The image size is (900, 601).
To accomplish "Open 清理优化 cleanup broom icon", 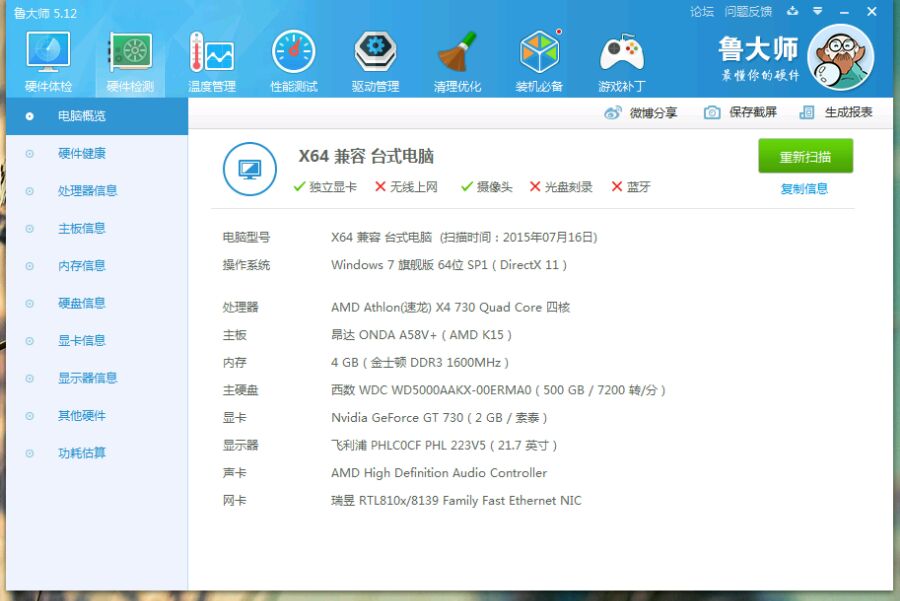I will pos(457,52).
